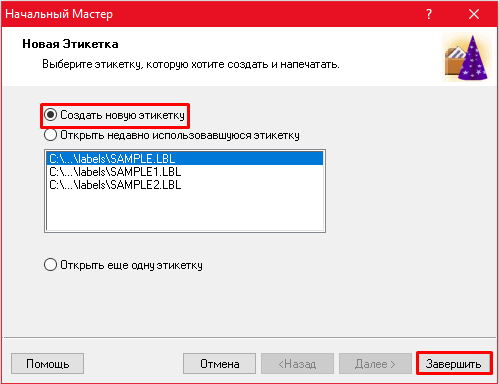
Task: Click the Отмена button
Action: [219, 364]
